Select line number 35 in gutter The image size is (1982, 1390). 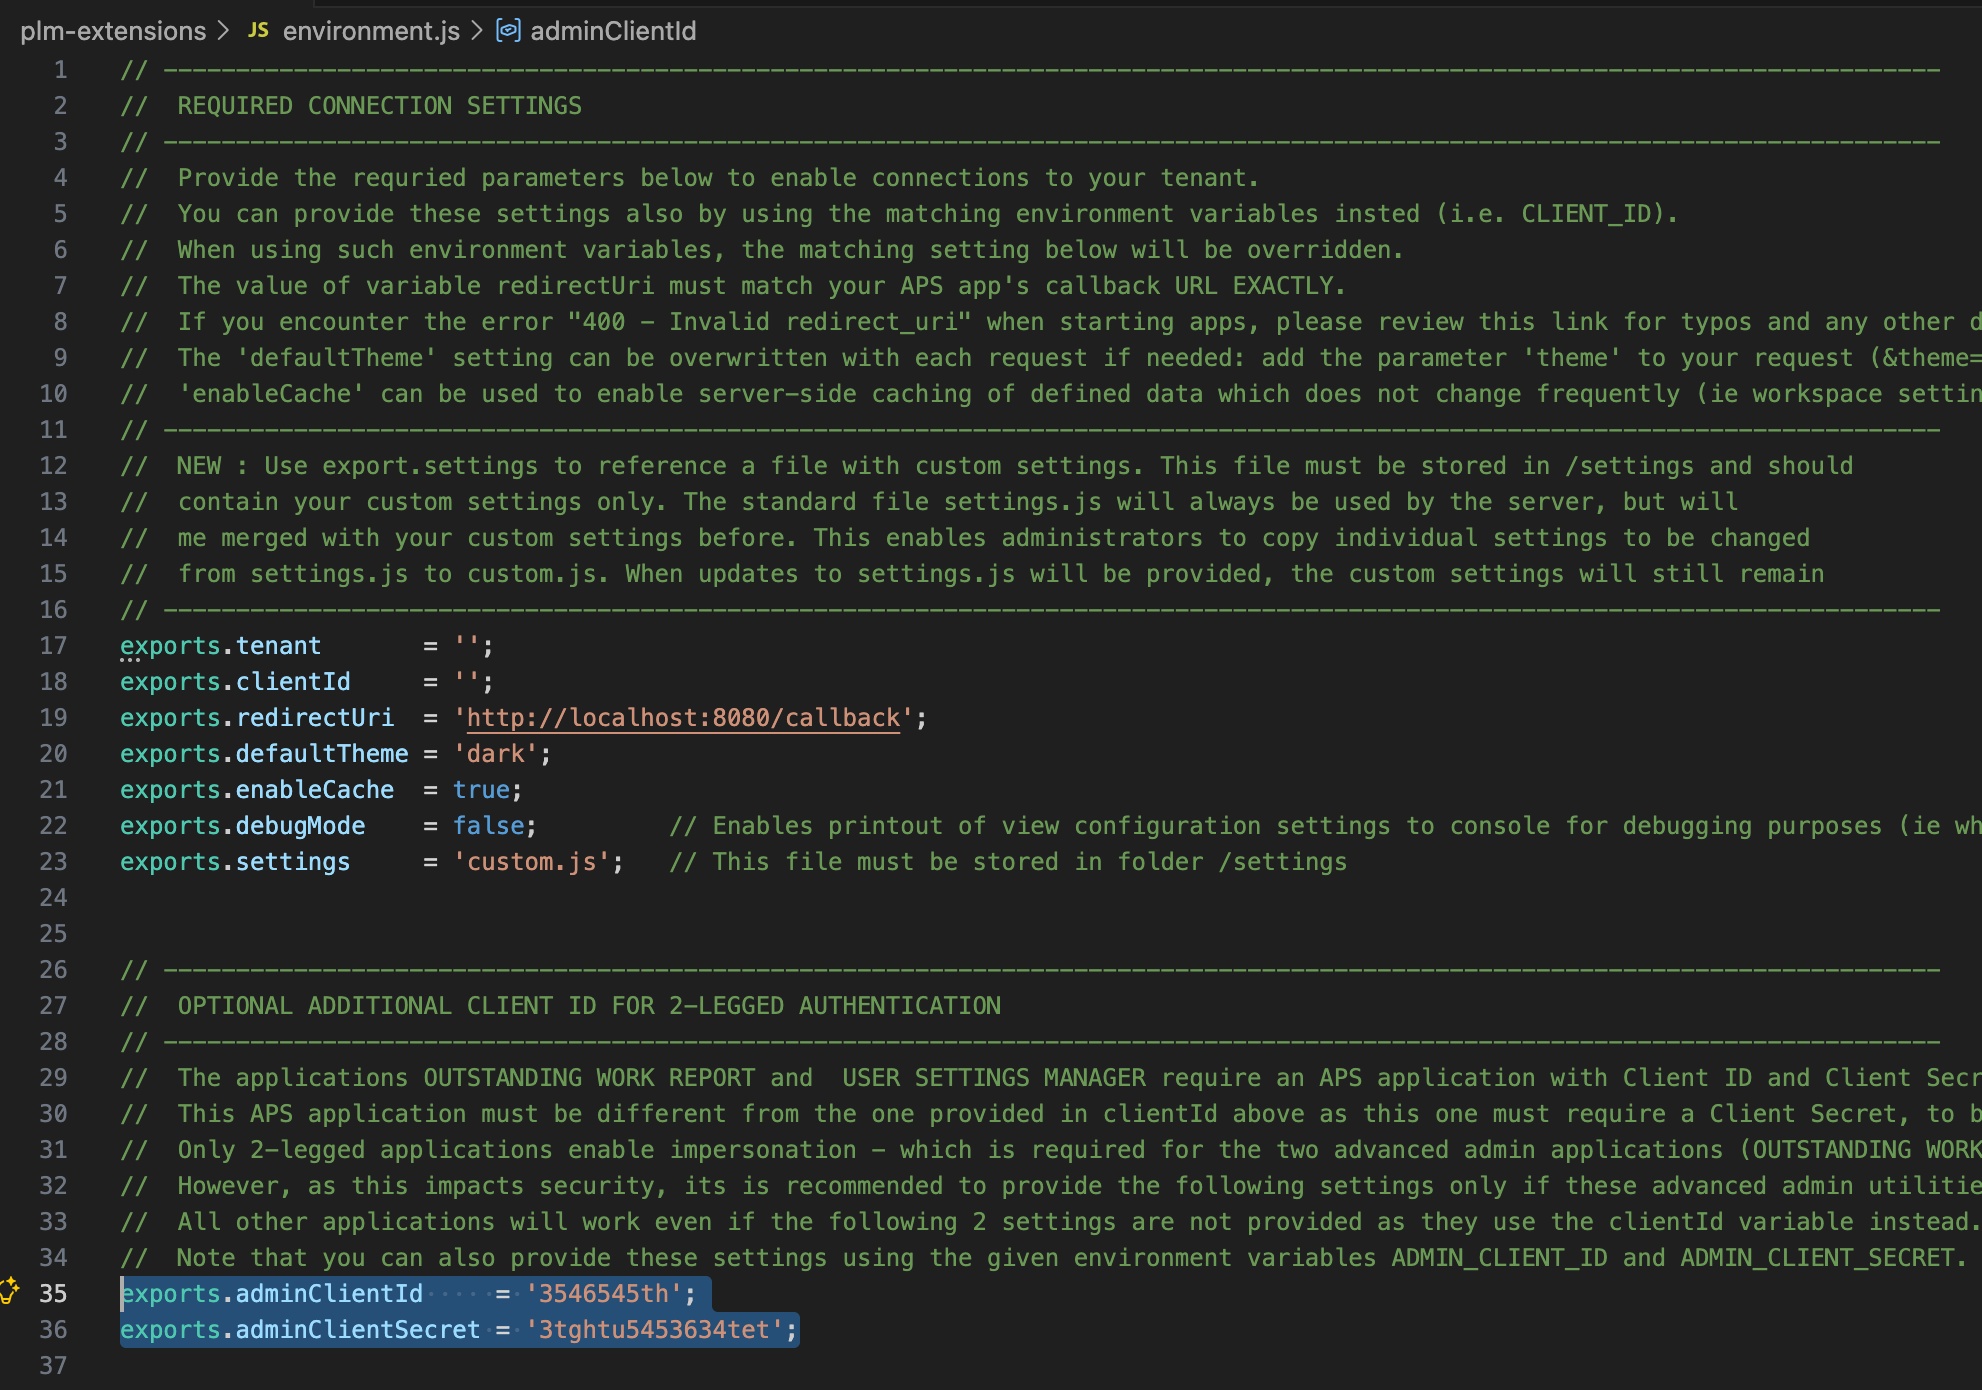[x=54, y=1294]
